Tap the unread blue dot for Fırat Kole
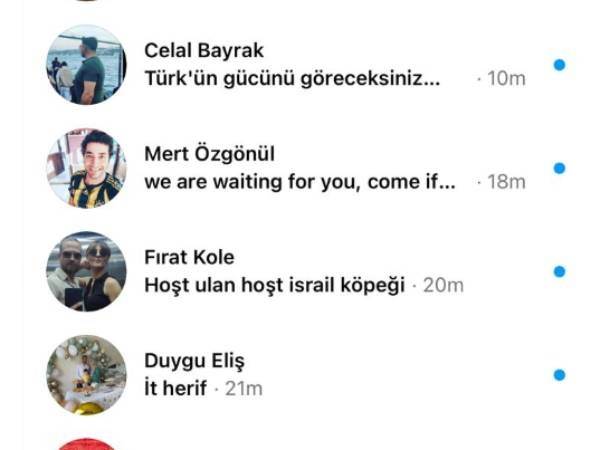Image resolution: width=600 pixels, height=450 pixels. tap(559, 271)
